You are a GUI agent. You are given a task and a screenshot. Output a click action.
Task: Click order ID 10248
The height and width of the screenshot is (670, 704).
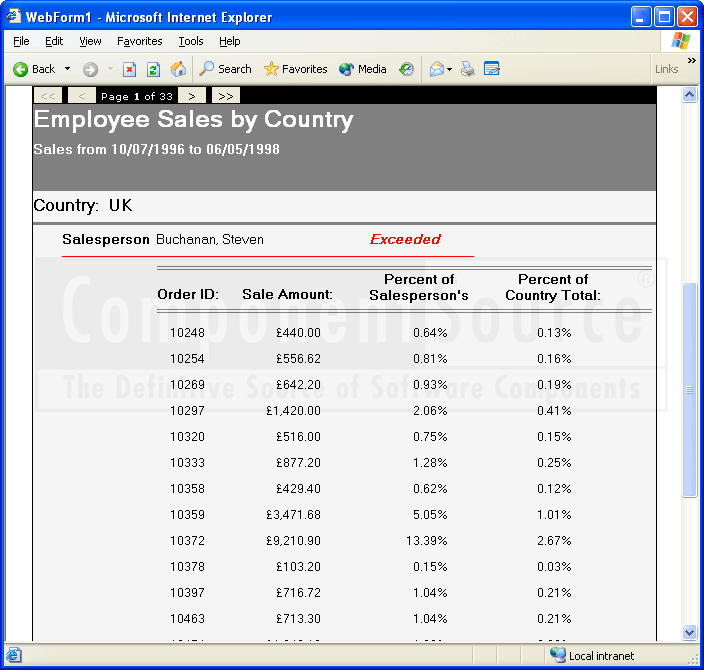pyautogui.click(x=187, y=333)
